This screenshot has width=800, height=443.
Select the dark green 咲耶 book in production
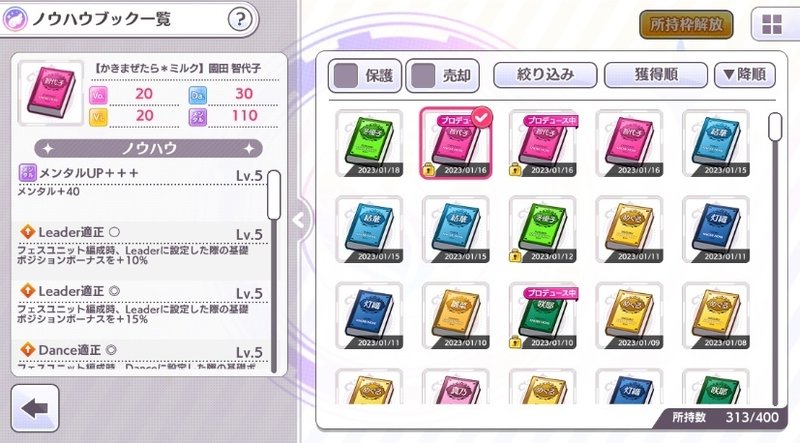[x=543, y=316]
